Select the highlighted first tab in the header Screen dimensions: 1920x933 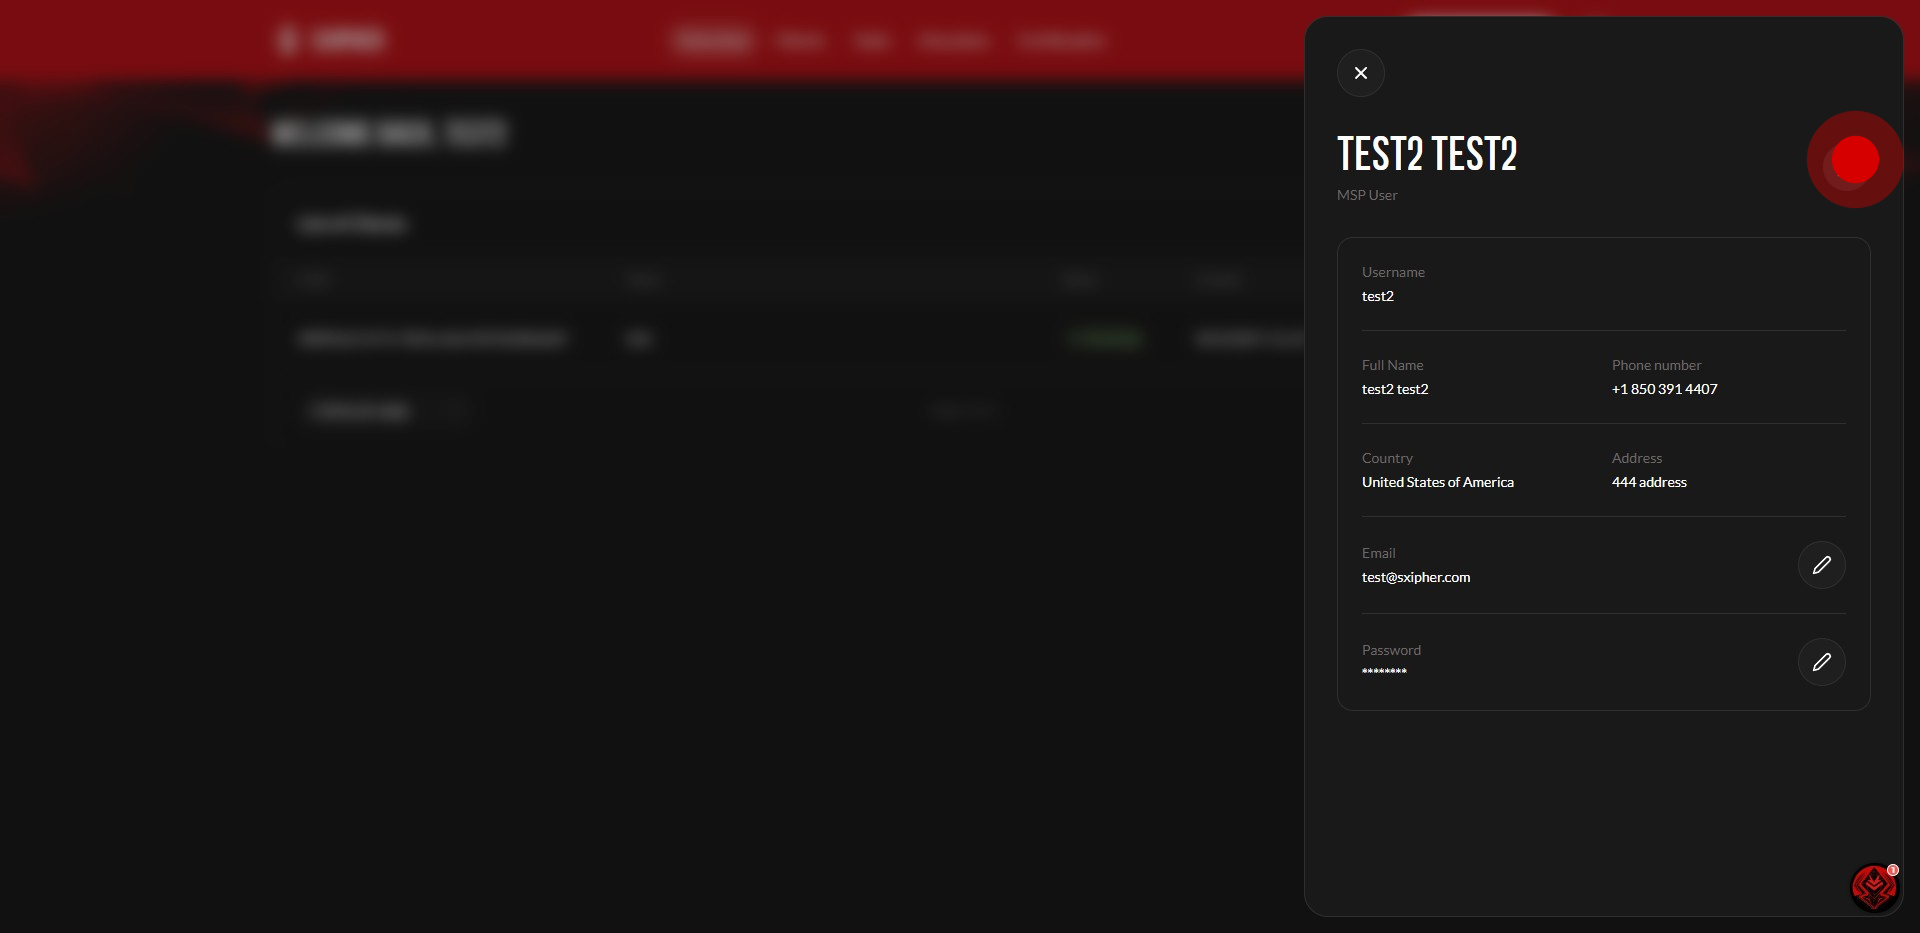[712, 40]
